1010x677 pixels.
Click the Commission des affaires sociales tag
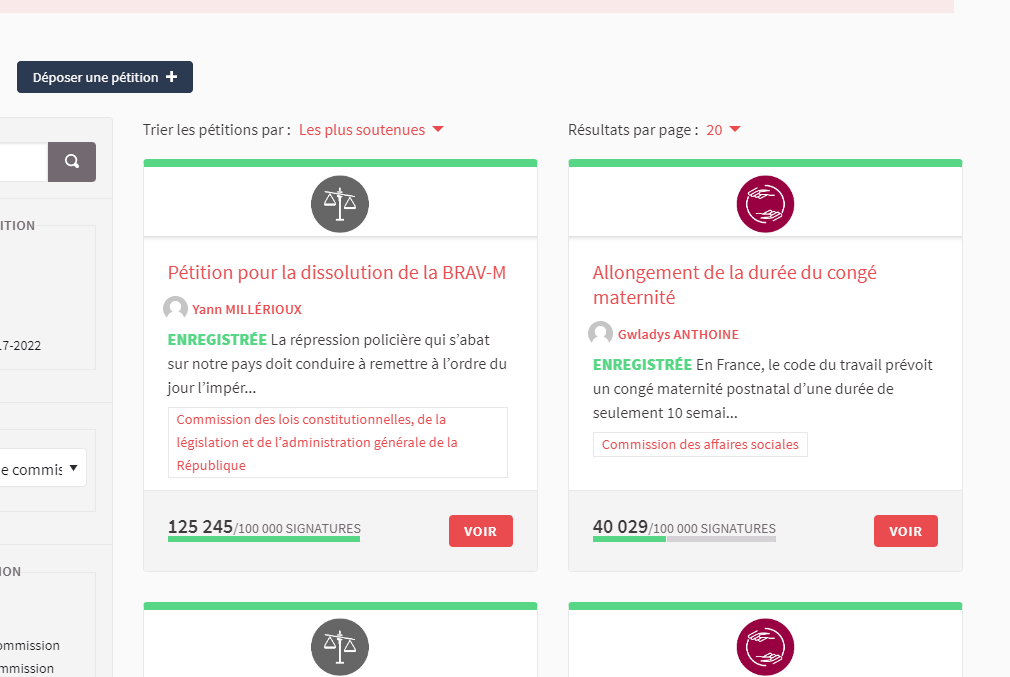tap(700, 444)
